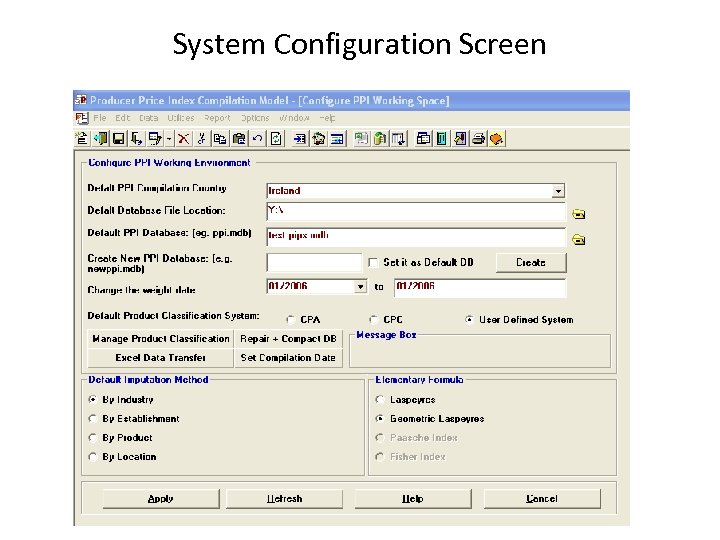Open the Options menu
This screenshot has height=540, width=720.
pos(255,118)
